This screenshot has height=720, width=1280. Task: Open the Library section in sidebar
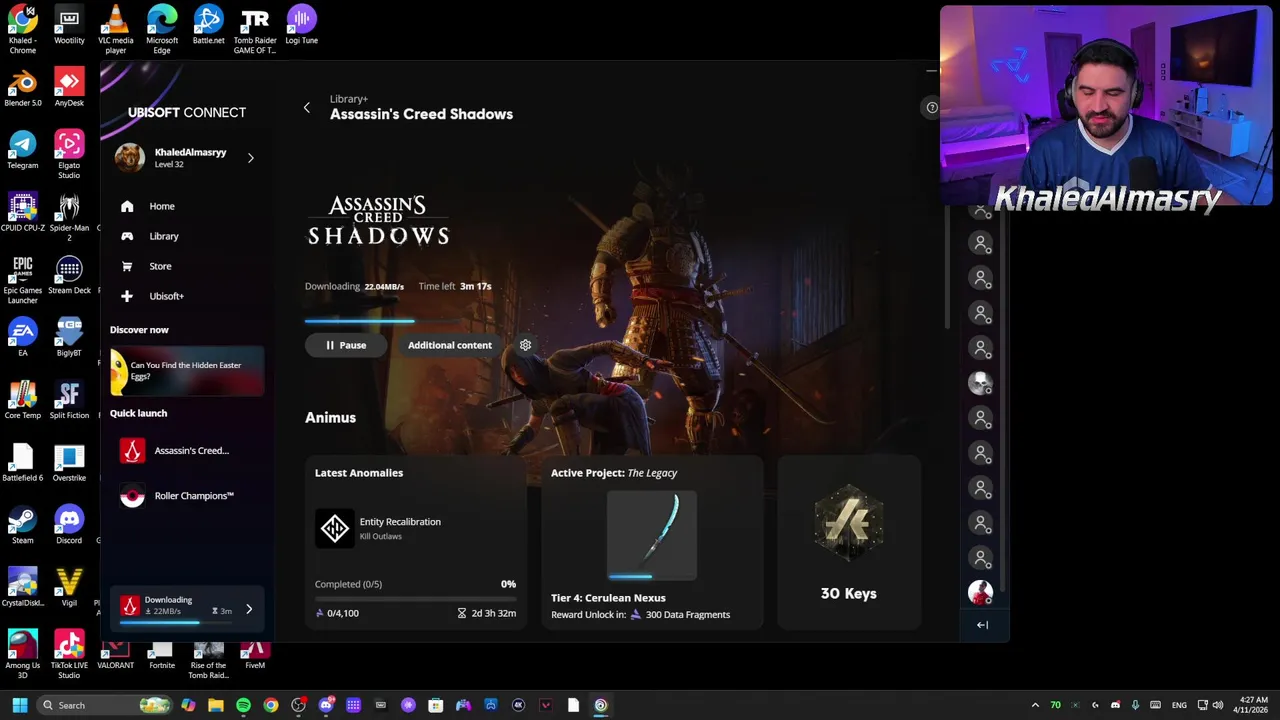point(163,236)
